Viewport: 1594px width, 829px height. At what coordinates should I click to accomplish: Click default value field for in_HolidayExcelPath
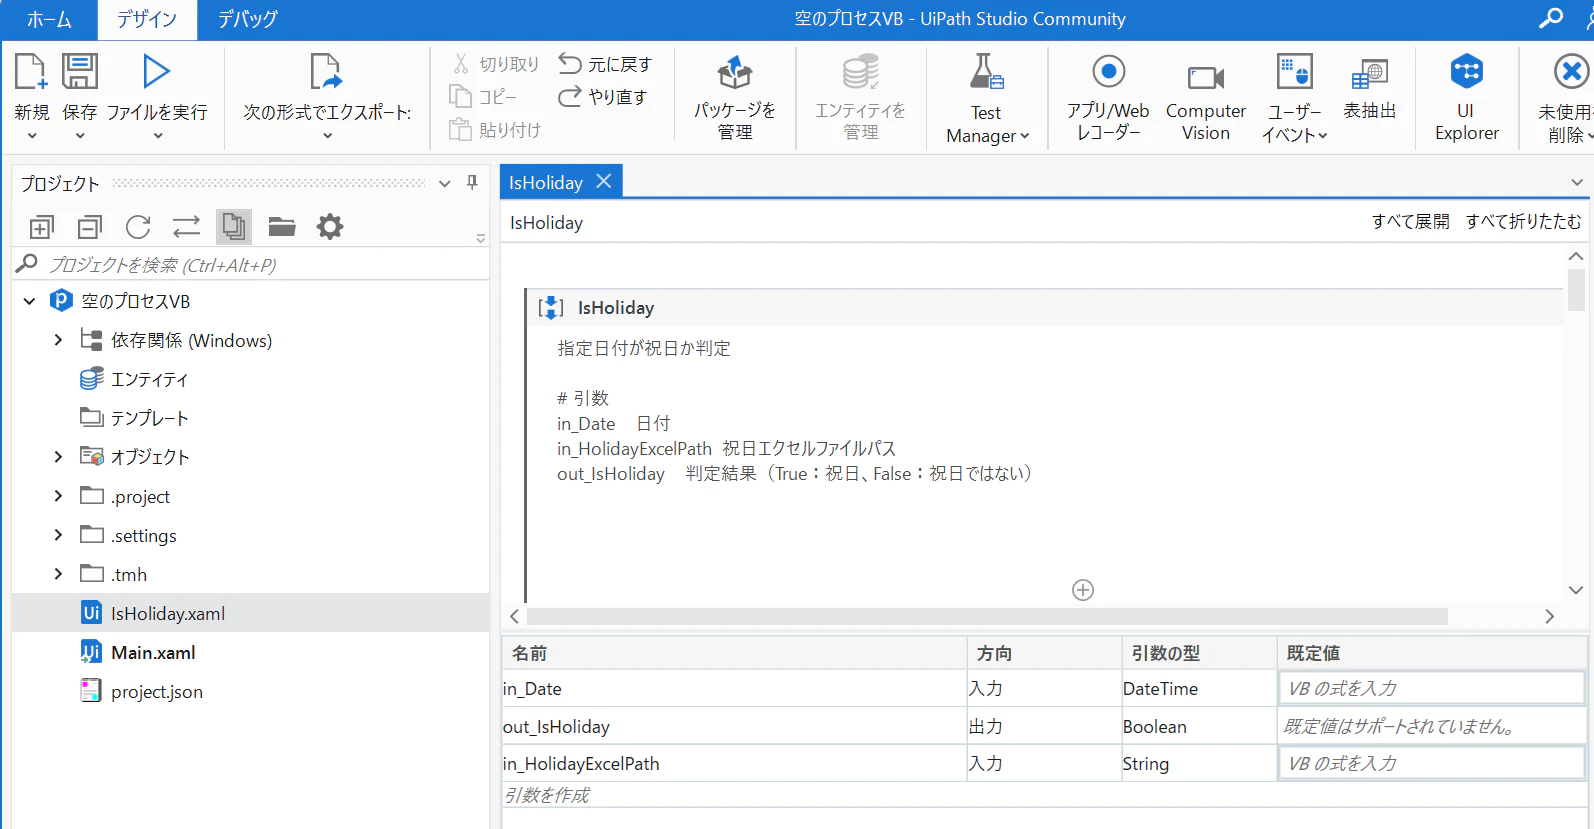pyautogui.click(x=1431, y=763)
